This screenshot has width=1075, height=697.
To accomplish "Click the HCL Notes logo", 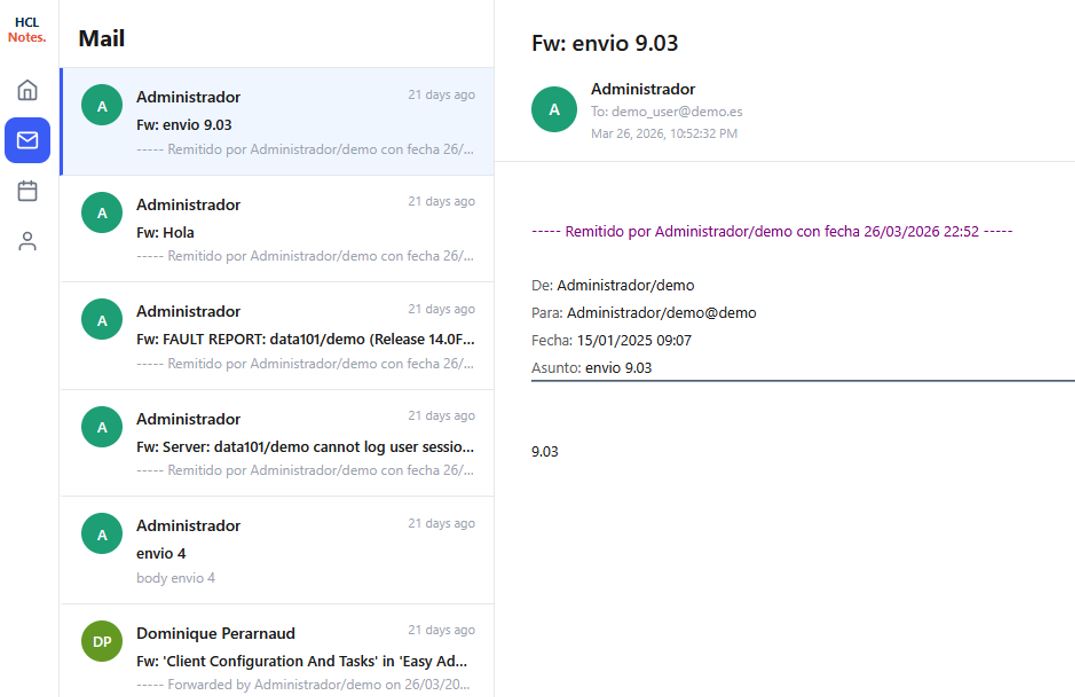I will coord(27,30).
